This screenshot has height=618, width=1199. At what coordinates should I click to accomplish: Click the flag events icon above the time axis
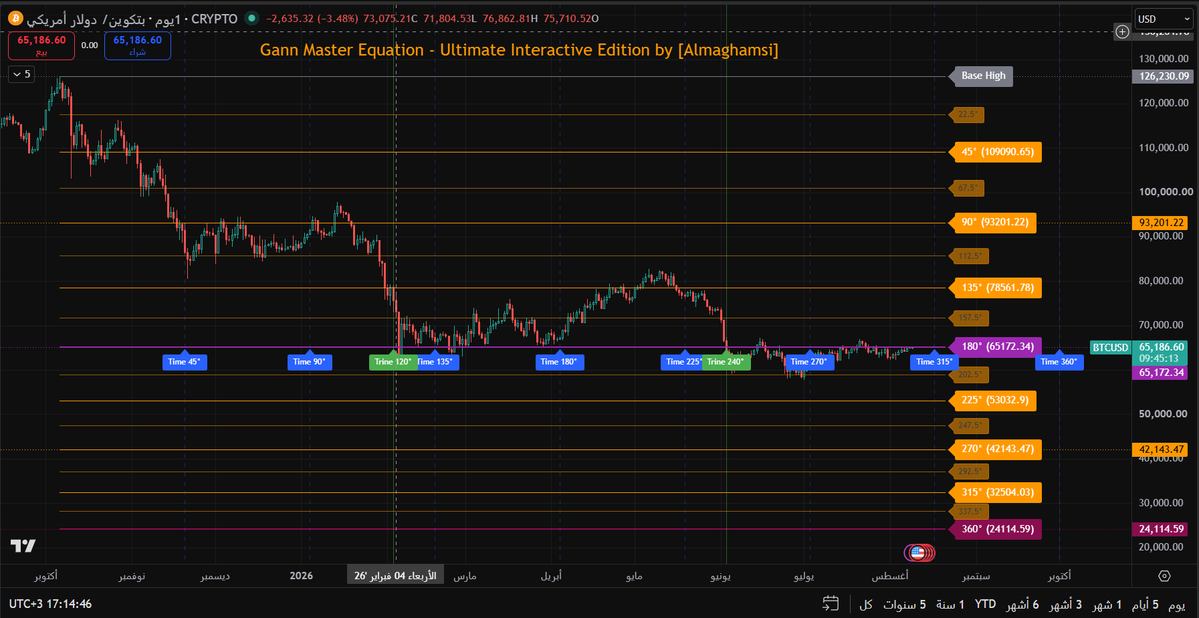(x=919, y=552)
